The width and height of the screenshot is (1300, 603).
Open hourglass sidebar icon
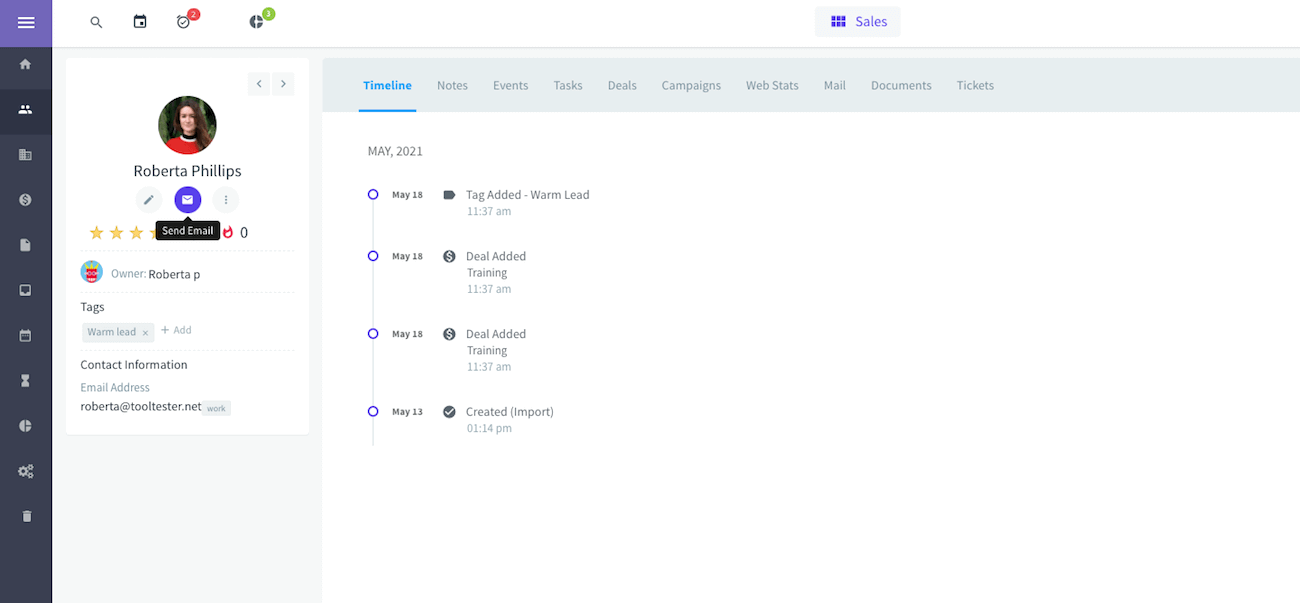(x=26, y=381)
